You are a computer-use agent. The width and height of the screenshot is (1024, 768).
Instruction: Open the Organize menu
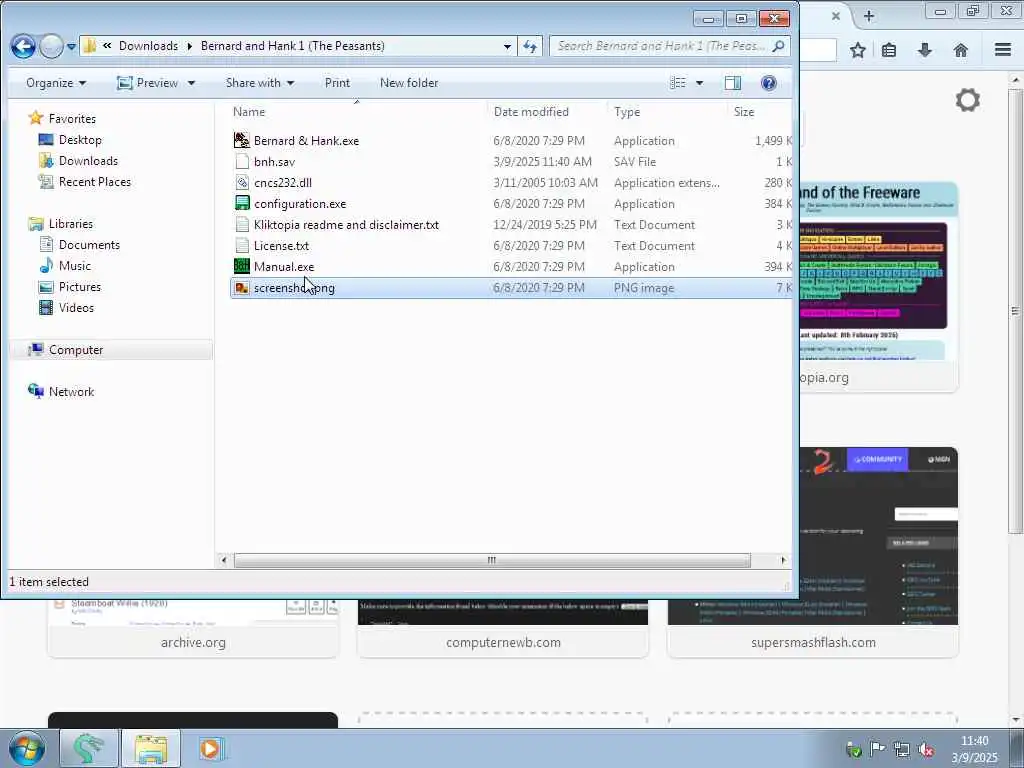[56, 83]
